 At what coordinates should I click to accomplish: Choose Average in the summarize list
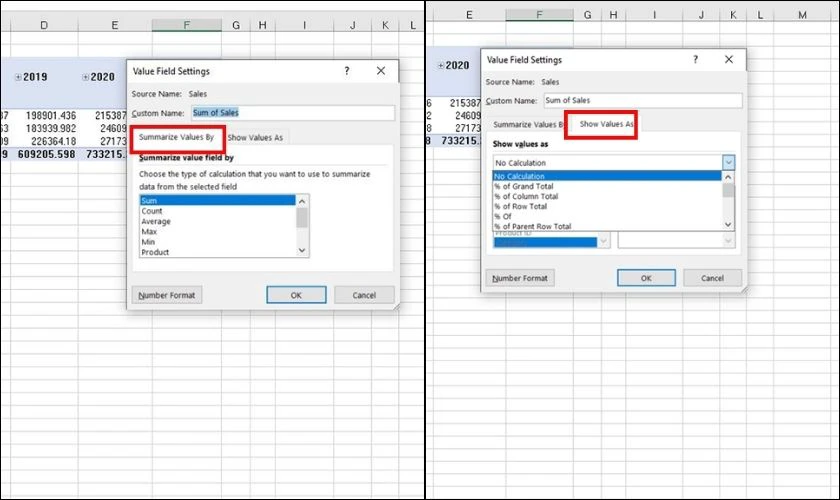[x=217, y=221]
